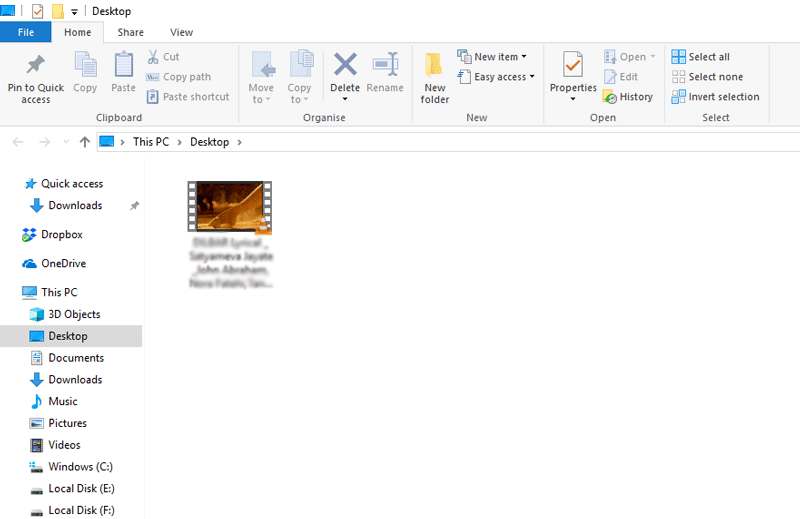800x519 pixels.
Task: Open OneDrive in navigation pane
Action: tap(54, 264)
